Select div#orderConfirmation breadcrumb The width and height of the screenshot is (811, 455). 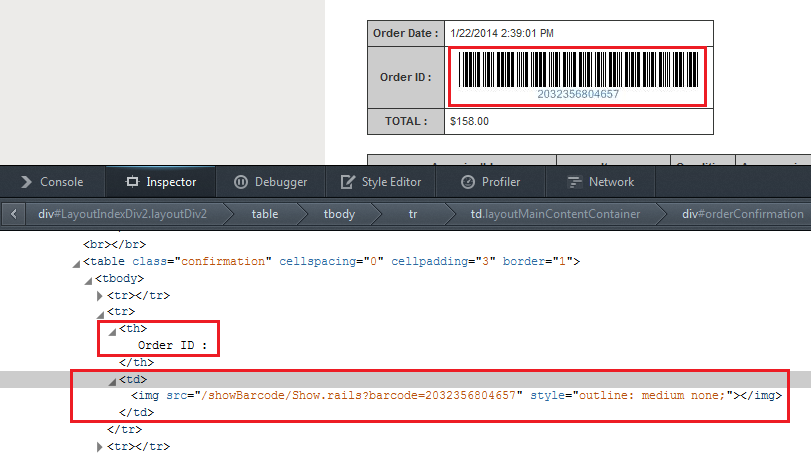pos(743,214)
